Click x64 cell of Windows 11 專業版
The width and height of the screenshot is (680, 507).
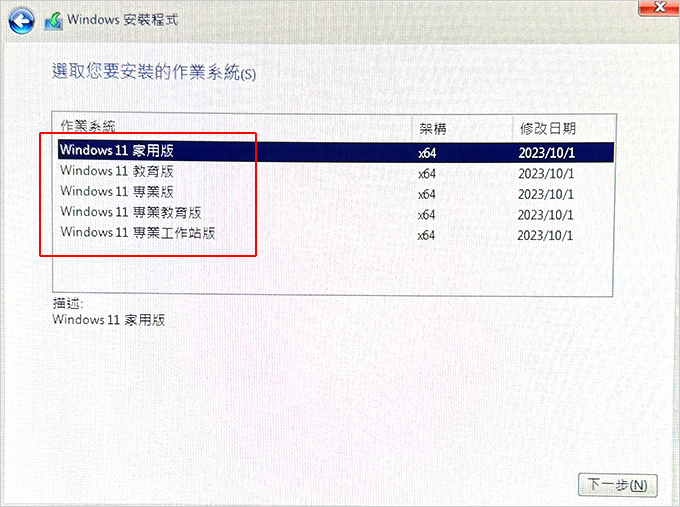[427, 194]
